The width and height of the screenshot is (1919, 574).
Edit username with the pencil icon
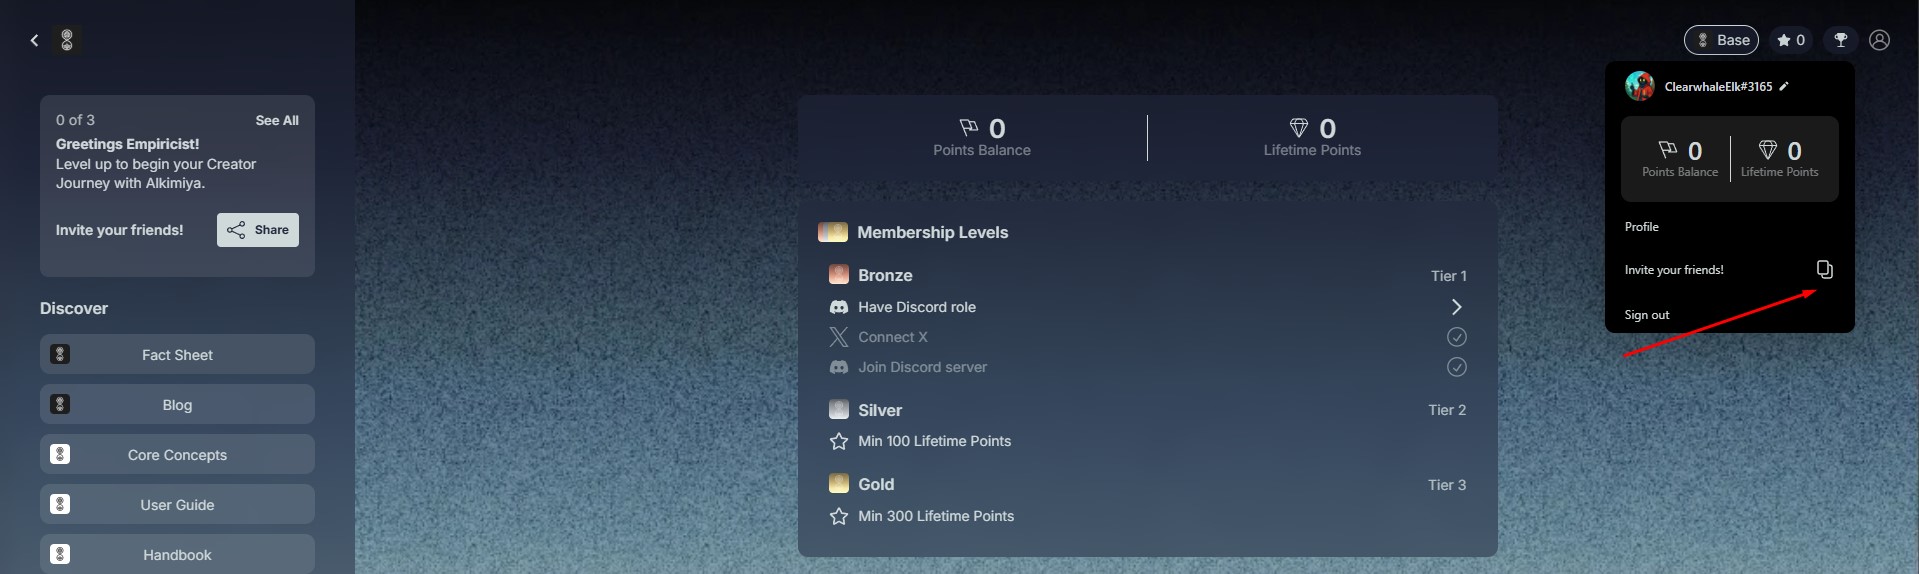(x=1784, y=87)
